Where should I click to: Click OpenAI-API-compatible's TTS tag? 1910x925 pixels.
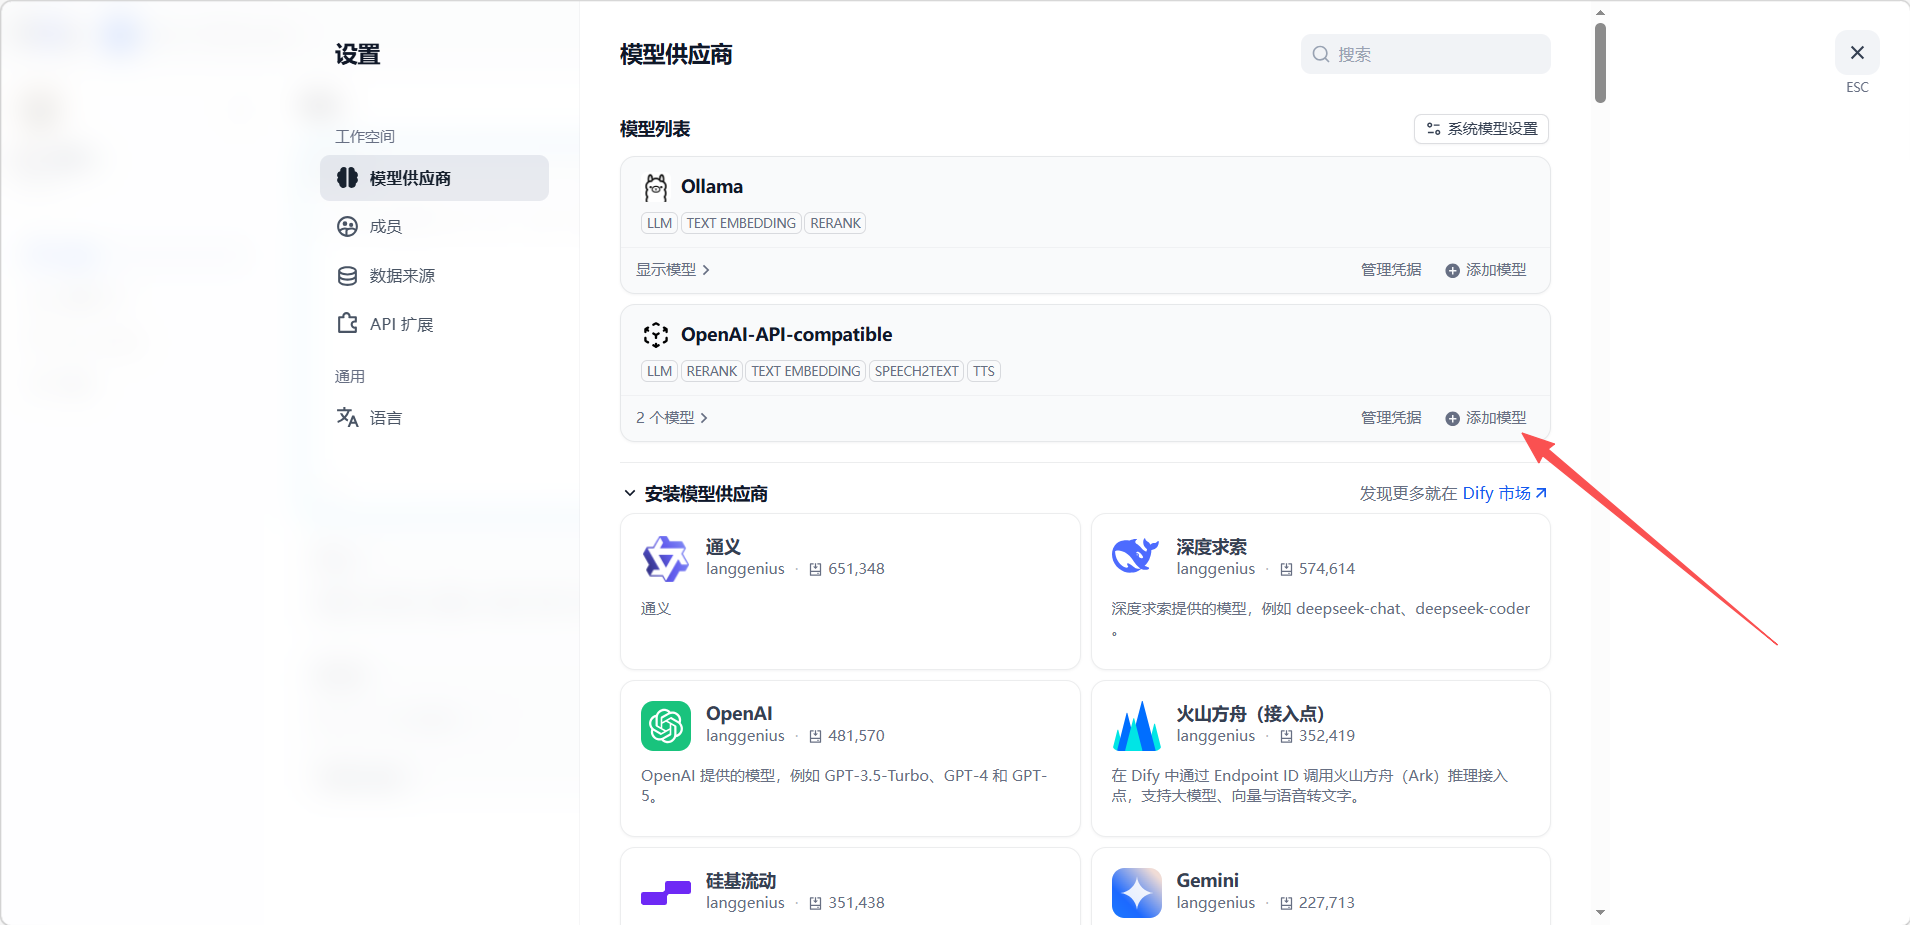click(x=984, y=371)
